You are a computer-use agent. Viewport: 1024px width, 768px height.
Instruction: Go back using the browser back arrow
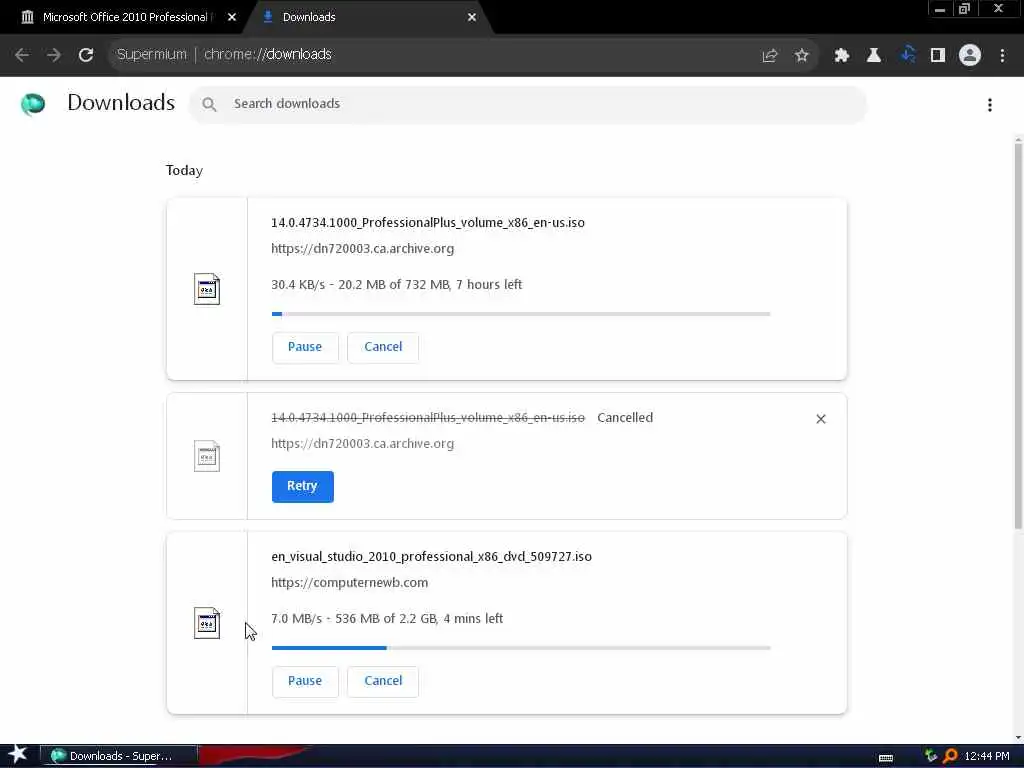click(22, 55)
